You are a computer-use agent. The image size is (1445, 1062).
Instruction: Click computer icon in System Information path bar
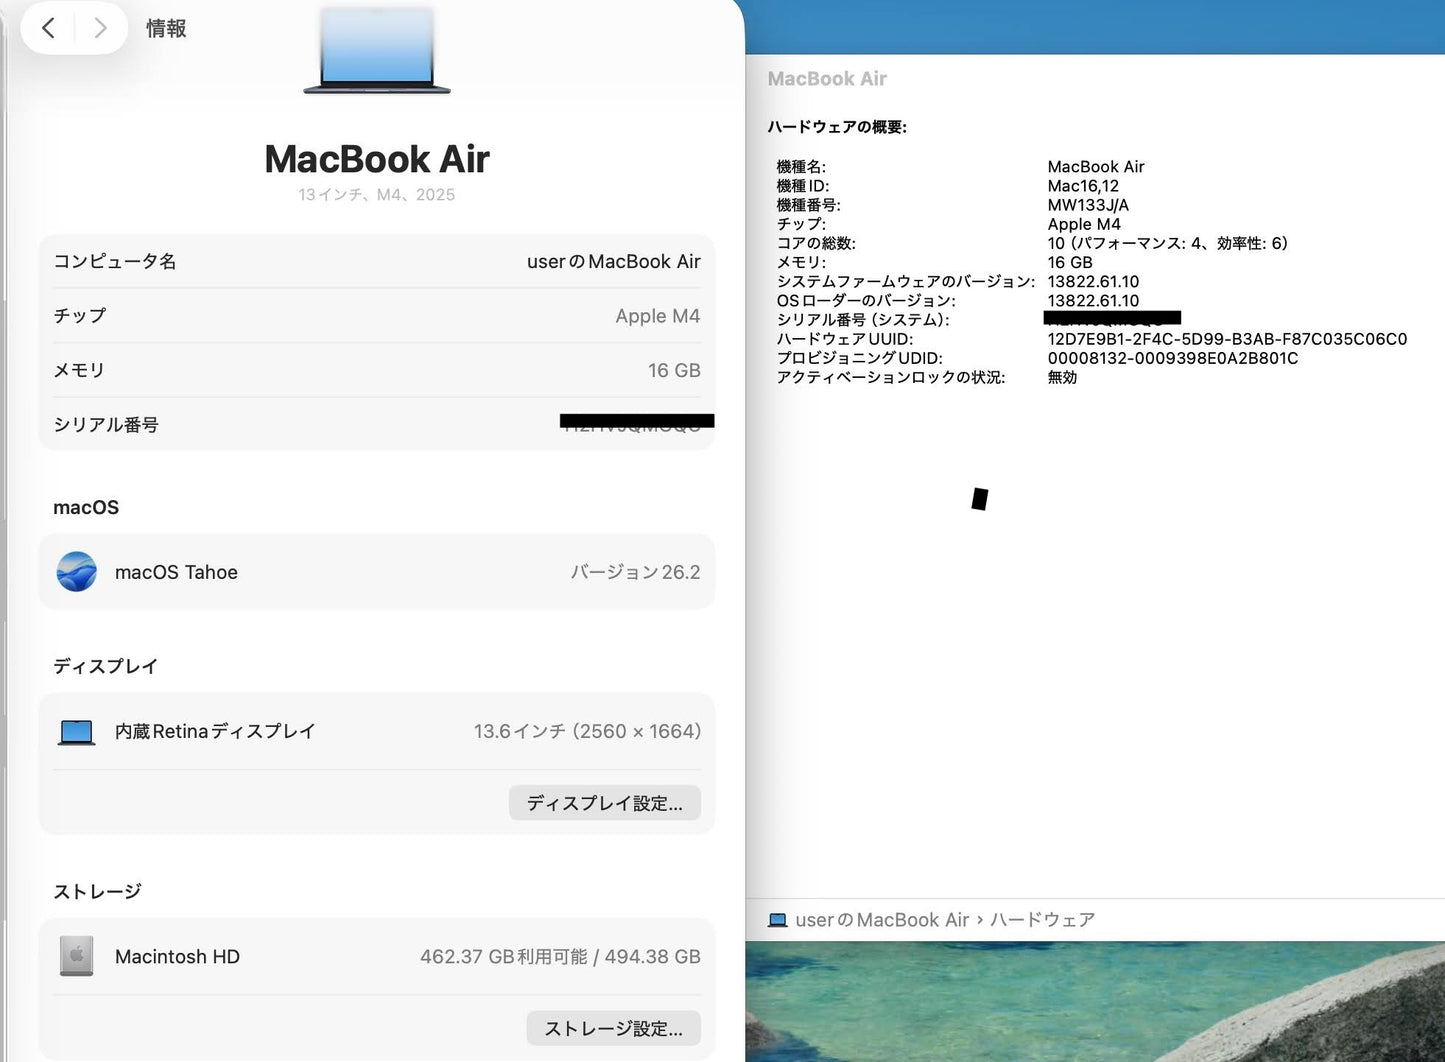(x=777, y=920)
